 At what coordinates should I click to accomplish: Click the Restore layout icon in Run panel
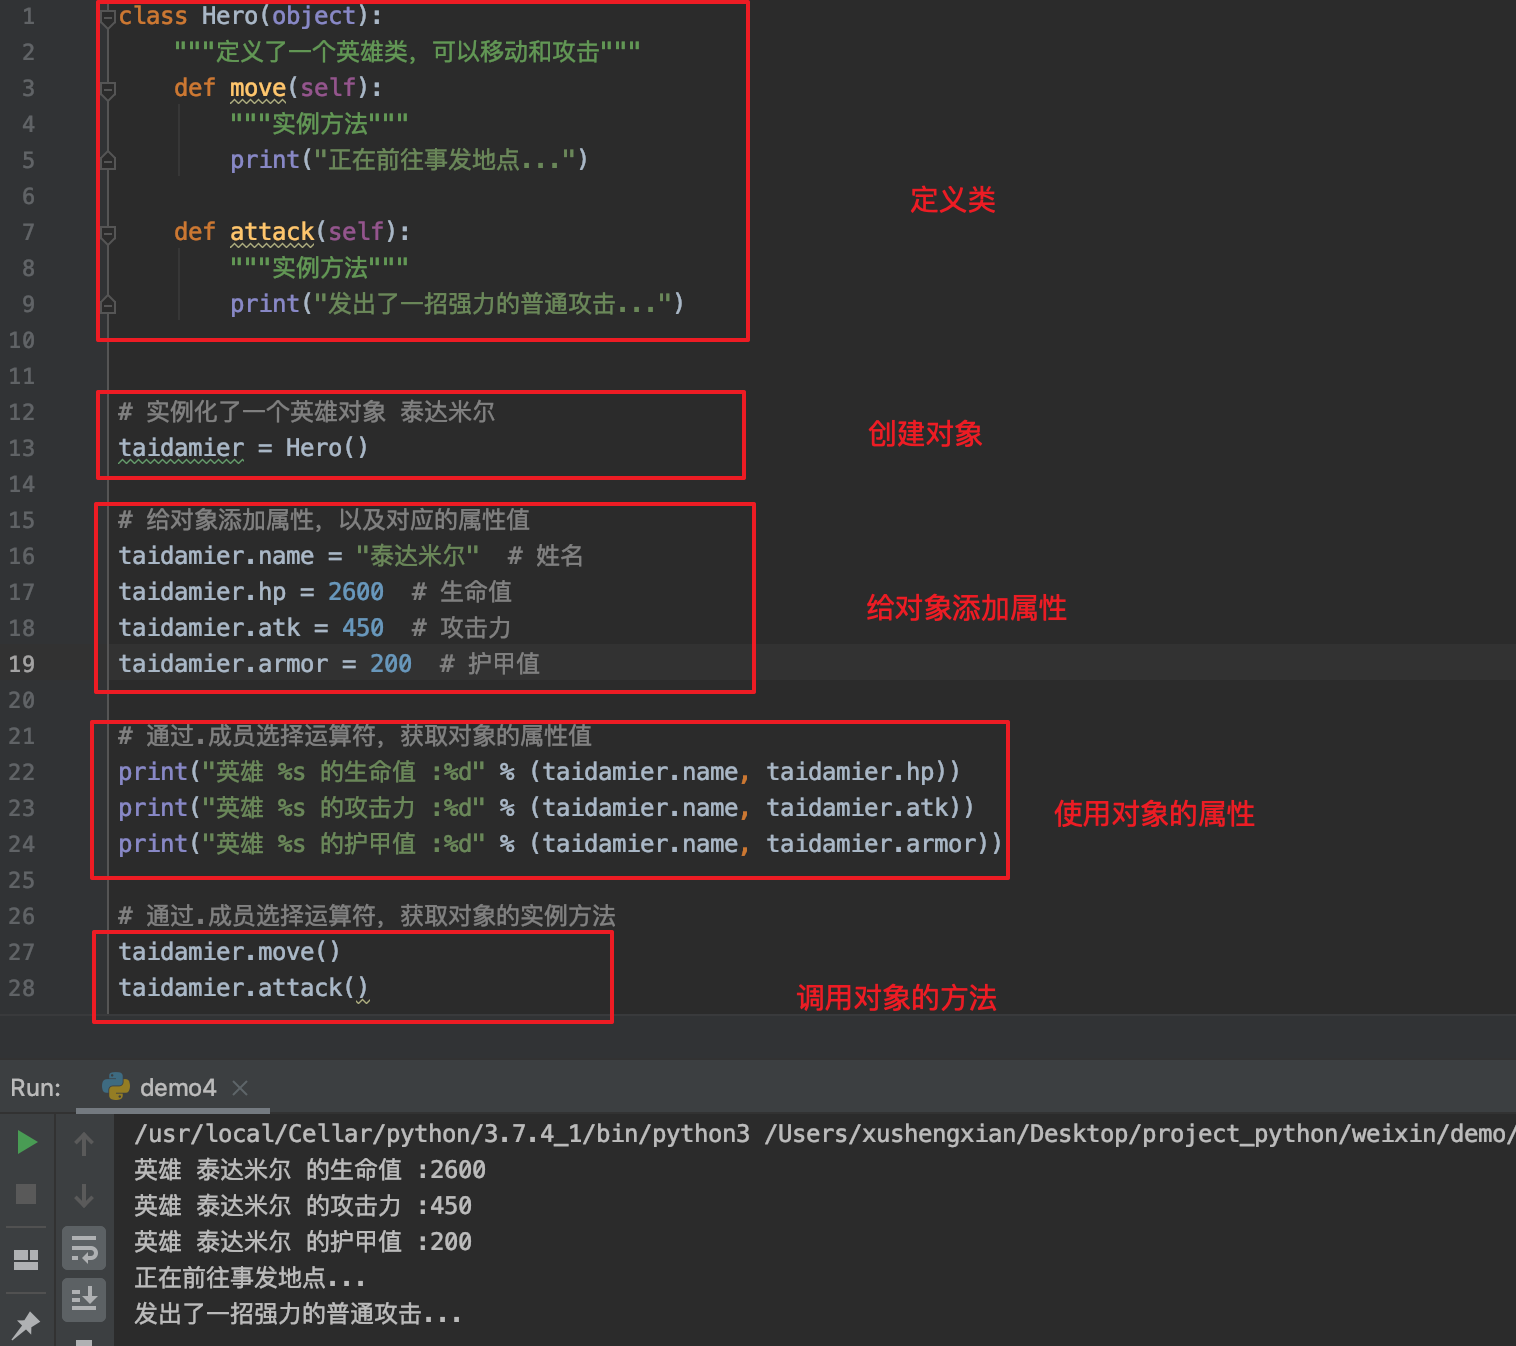coord(26,1260)
